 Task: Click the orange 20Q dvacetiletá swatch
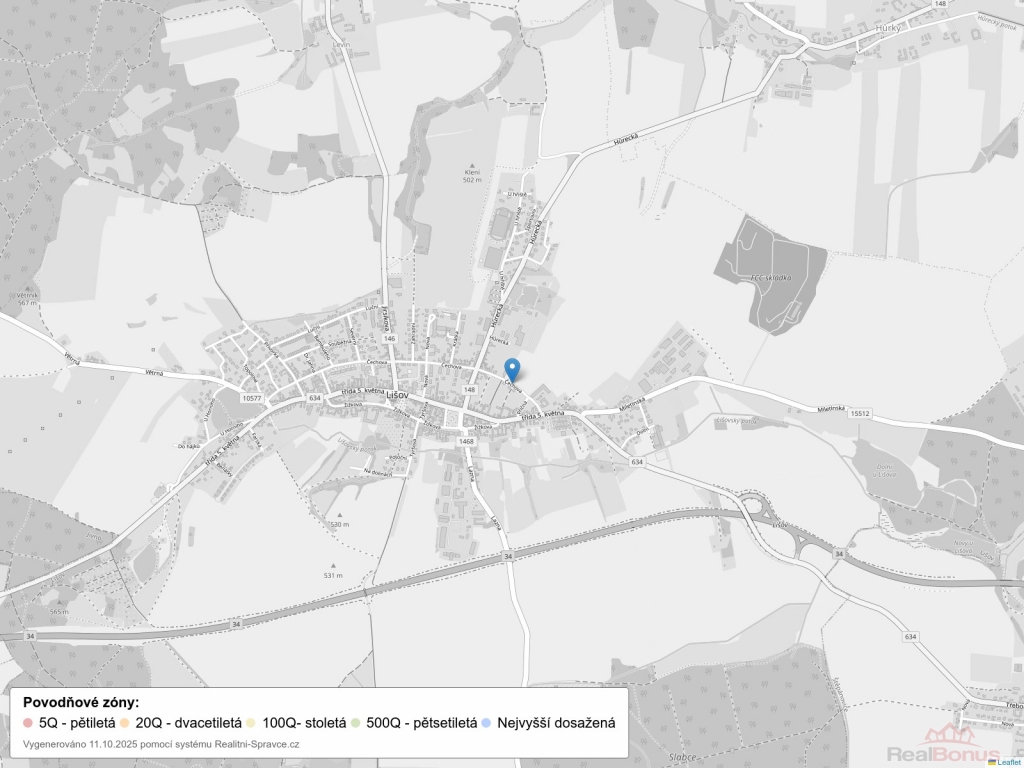coord(125,722)
